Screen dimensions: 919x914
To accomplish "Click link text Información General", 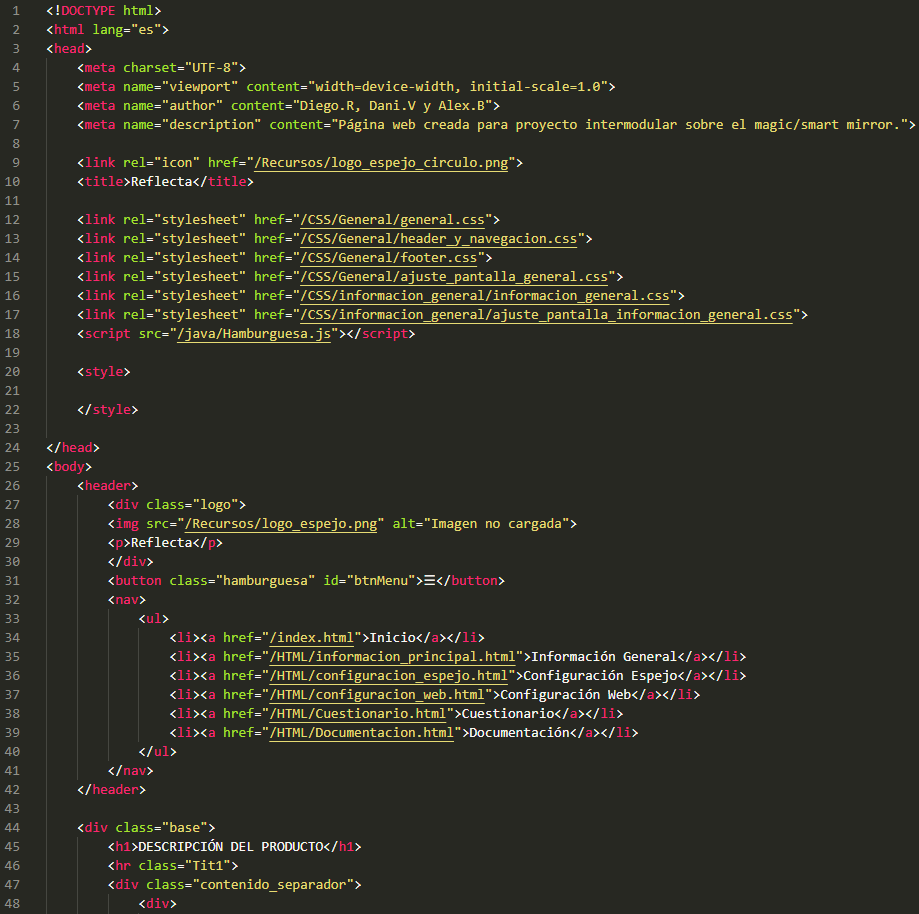I will pos(604,657).
